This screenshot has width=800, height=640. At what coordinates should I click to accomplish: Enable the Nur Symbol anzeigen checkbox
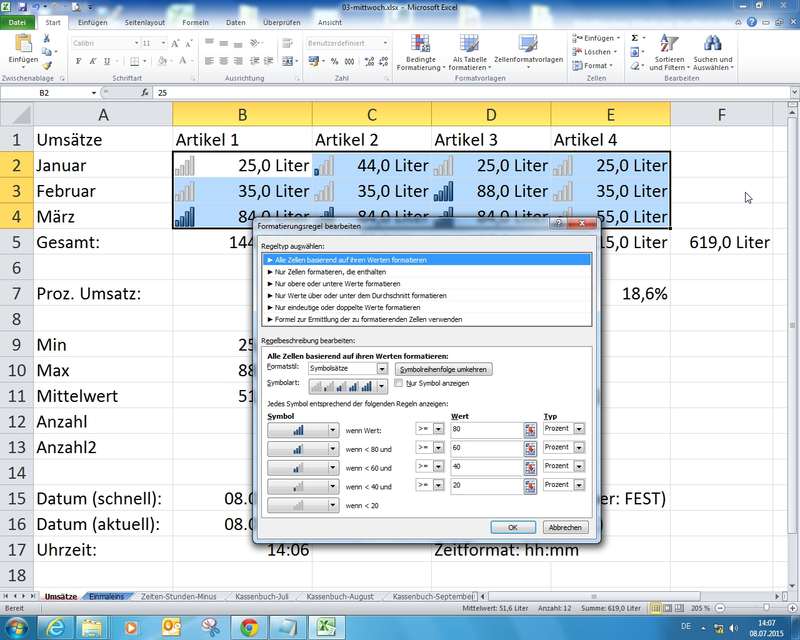(399, 383)
